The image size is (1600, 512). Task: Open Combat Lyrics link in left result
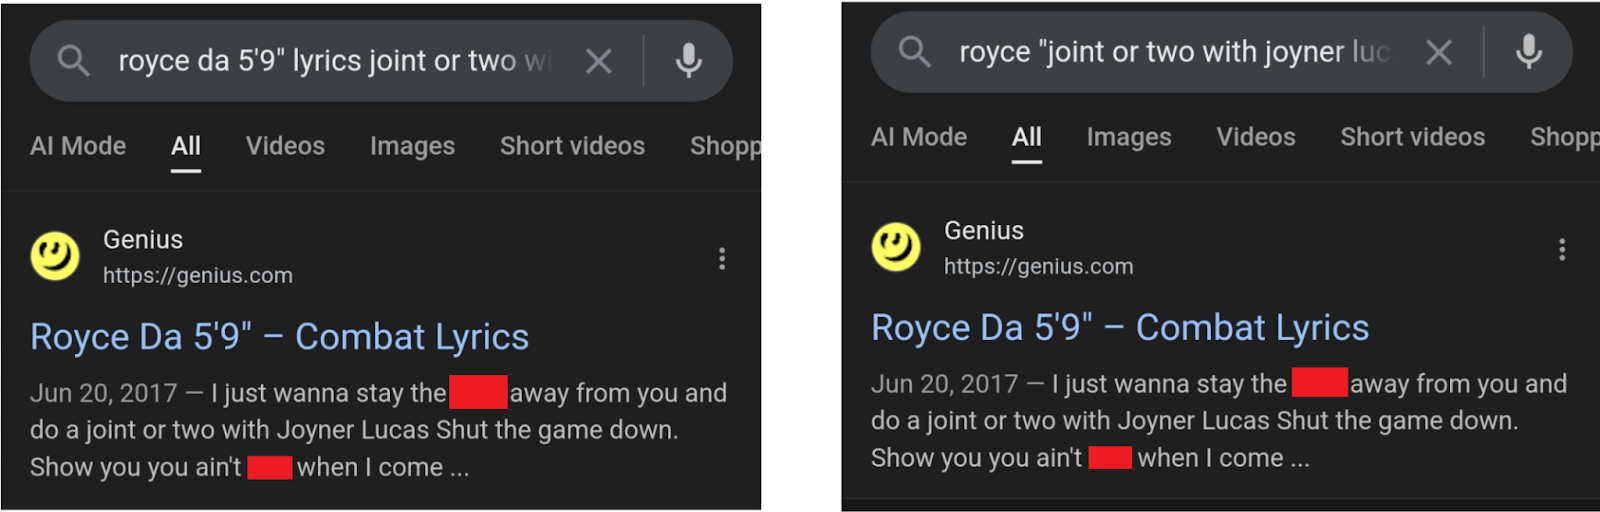coord(279,337)
